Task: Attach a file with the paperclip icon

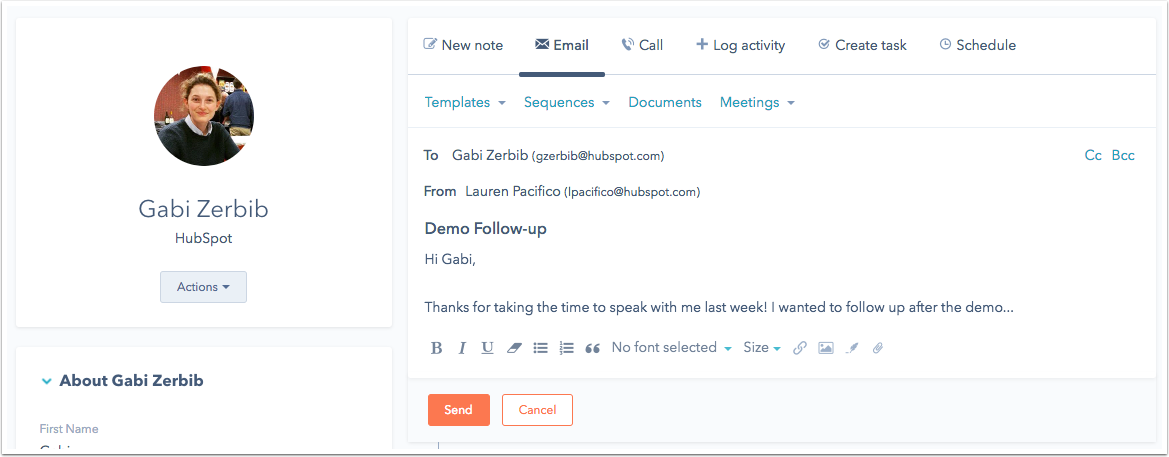Action: click(878, 348)
